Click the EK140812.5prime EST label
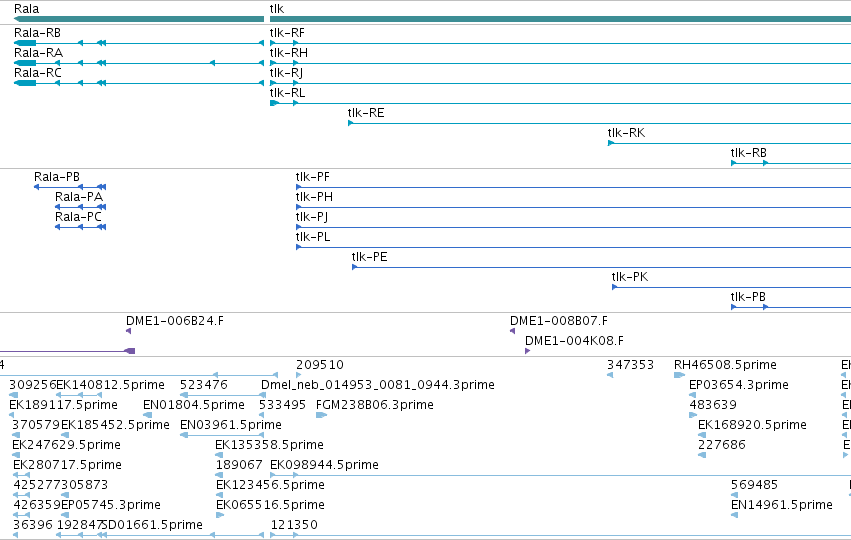 click(111, 386)
